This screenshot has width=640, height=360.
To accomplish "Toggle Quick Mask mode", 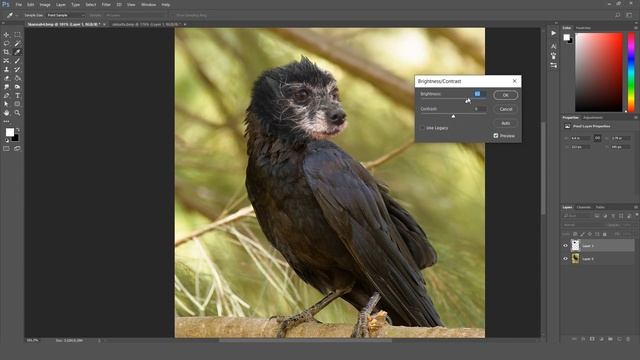I will pyautogui.click(x=6, y=149).
